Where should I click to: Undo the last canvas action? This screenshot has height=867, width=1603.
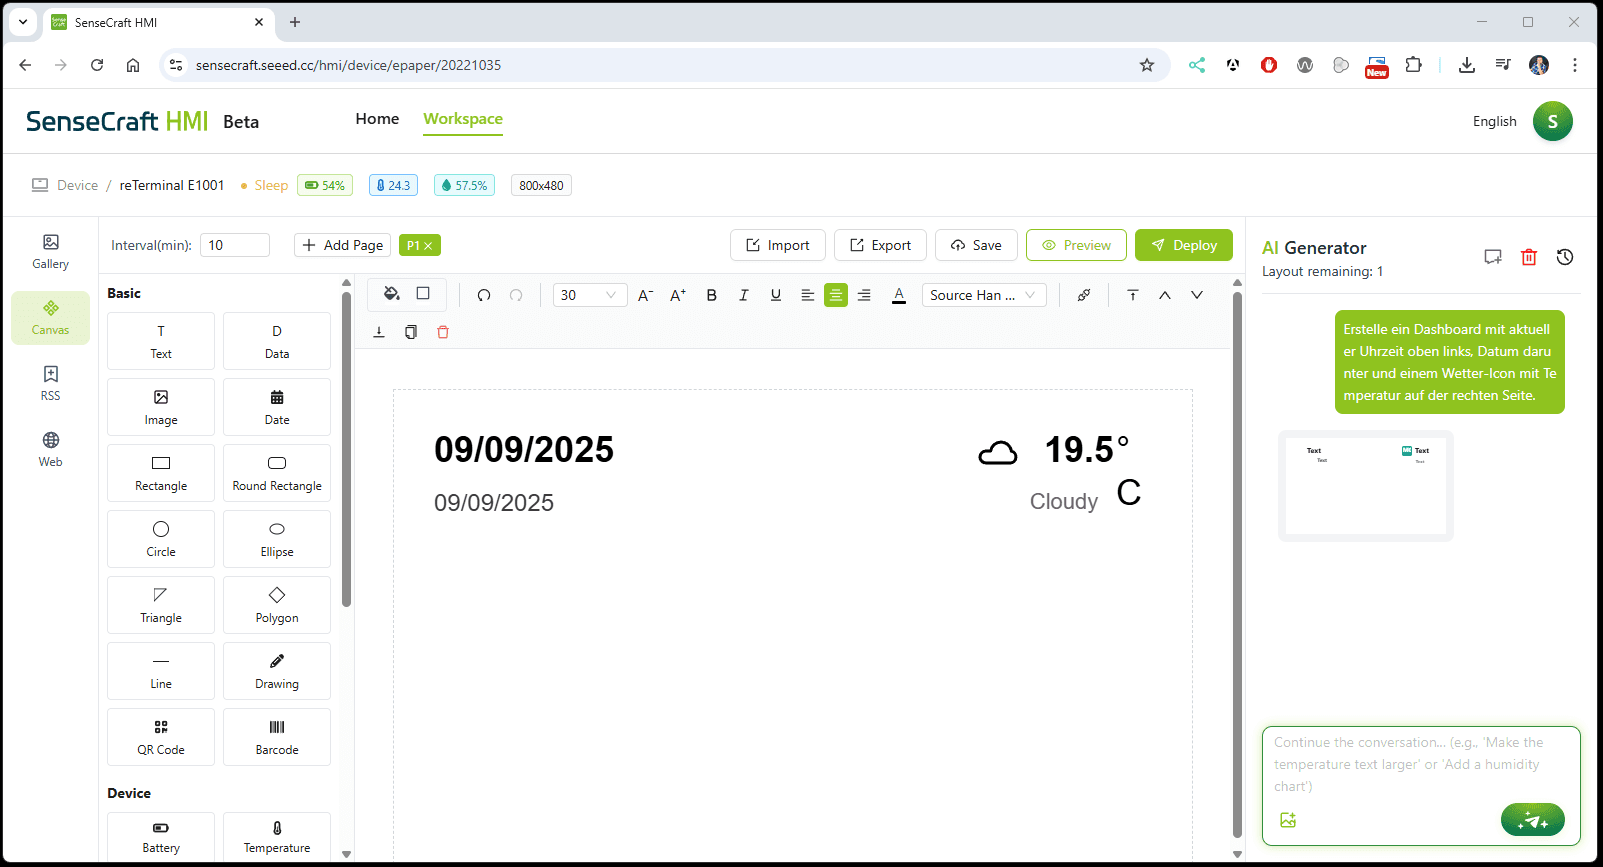pos(484,295)
